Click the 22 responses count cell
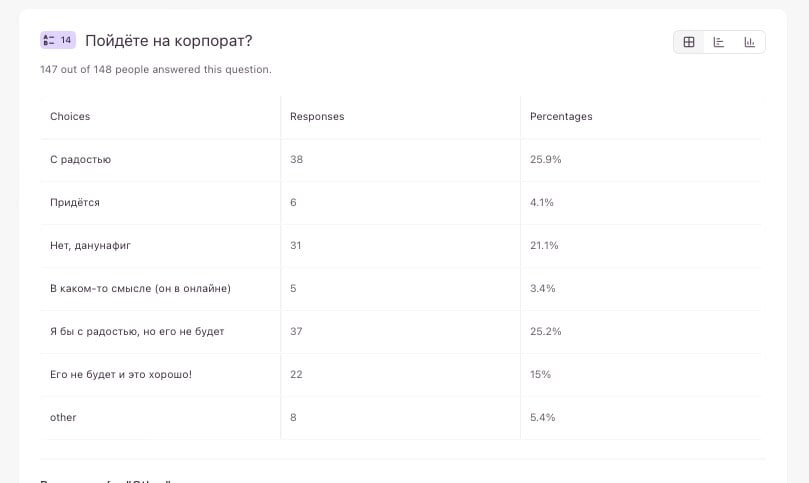809x483 pixels. tap(296, 375)
